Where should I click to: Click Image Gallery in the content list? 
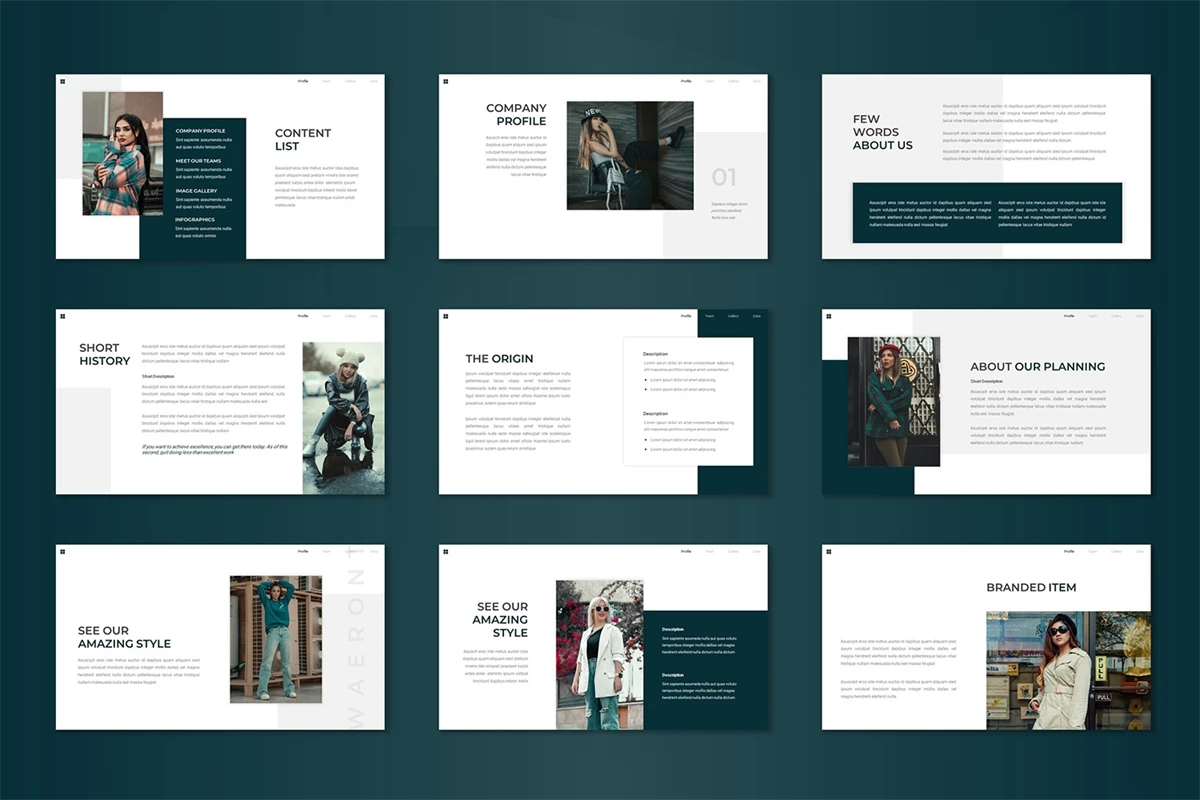click(196, 191)
